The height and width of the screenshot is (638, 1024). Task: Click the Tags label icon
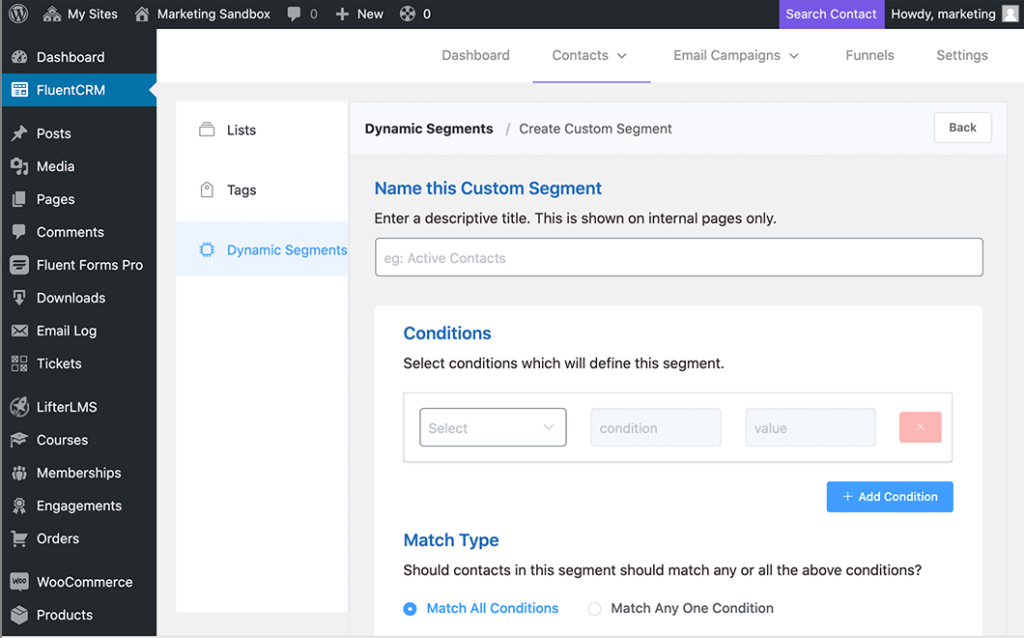click(x=207, y=189)
